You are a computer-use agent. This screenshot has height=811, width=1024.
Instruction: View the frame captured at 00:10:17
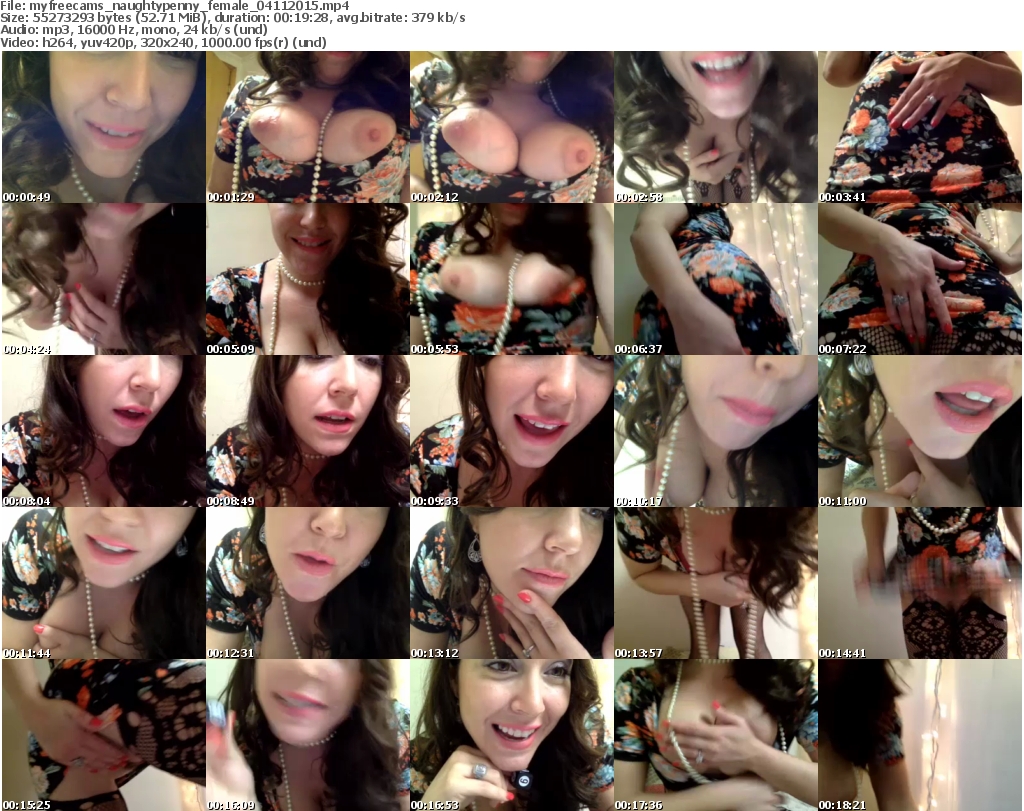[x=715, y=431]
